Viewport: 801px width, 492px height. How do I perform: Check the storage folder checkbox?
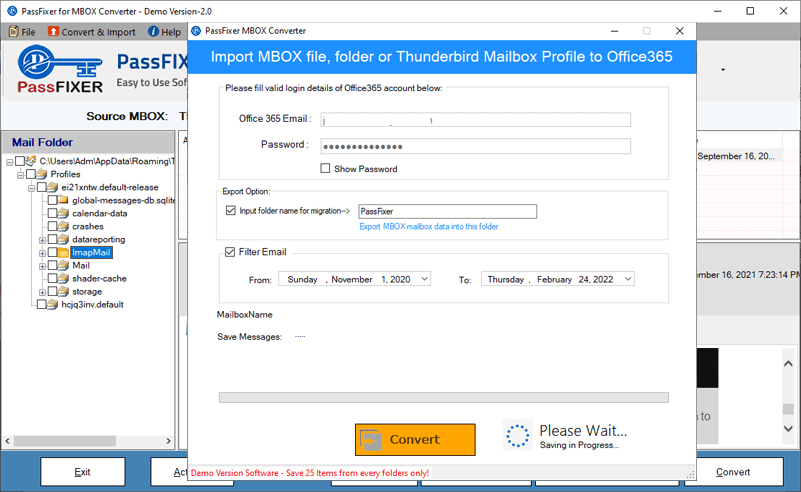52,292
